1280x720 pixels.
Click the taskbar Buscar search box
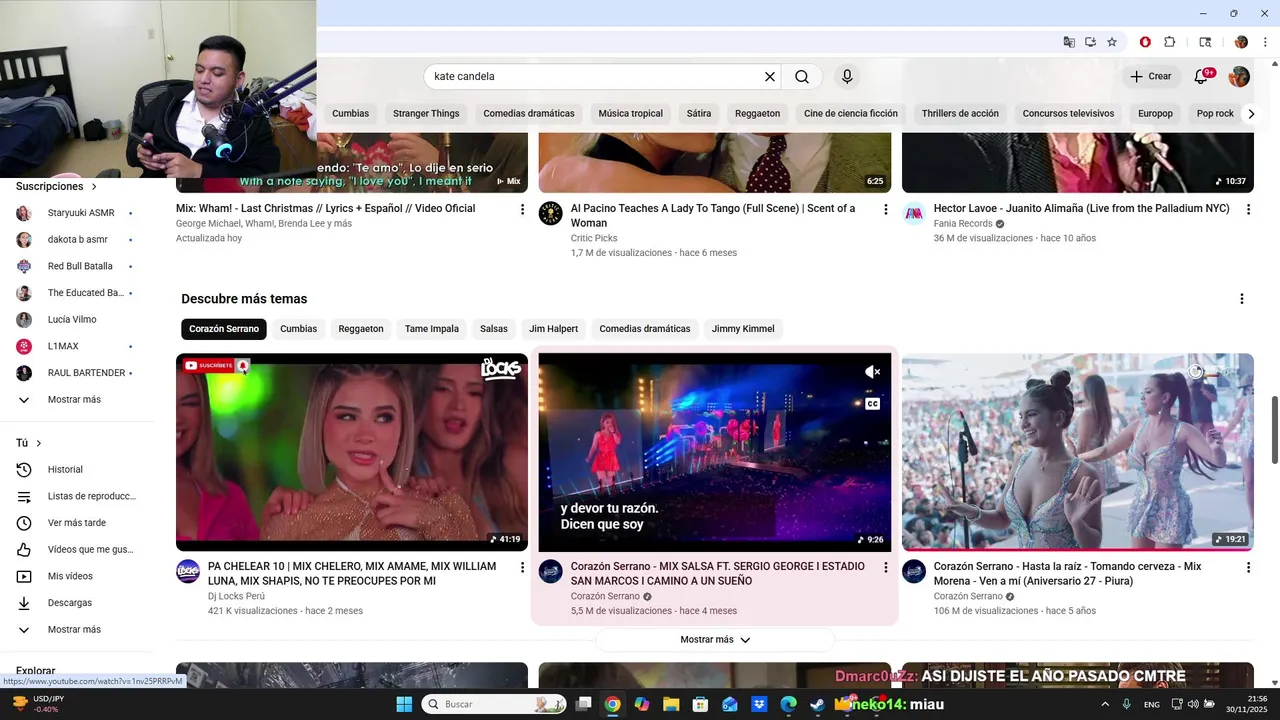pos(493,704)
